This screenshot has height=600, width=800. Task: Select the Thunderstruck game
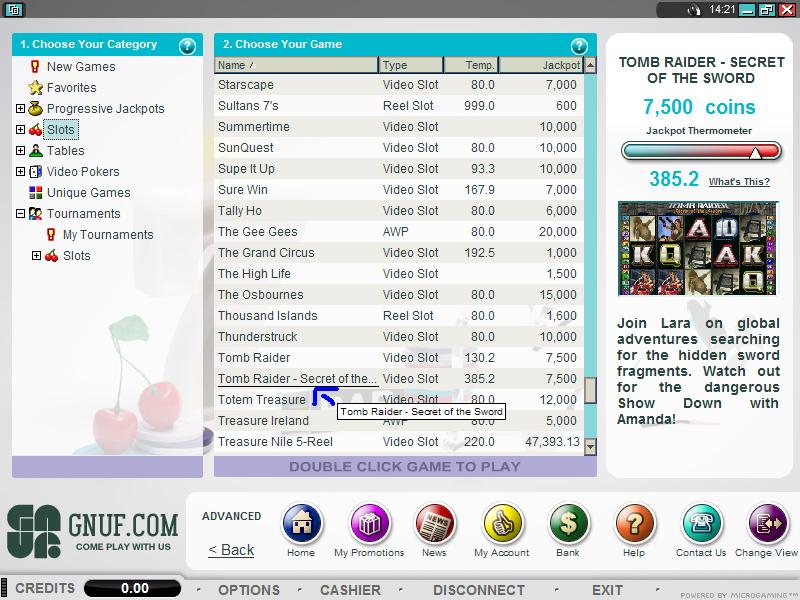[x=399, y=337]
